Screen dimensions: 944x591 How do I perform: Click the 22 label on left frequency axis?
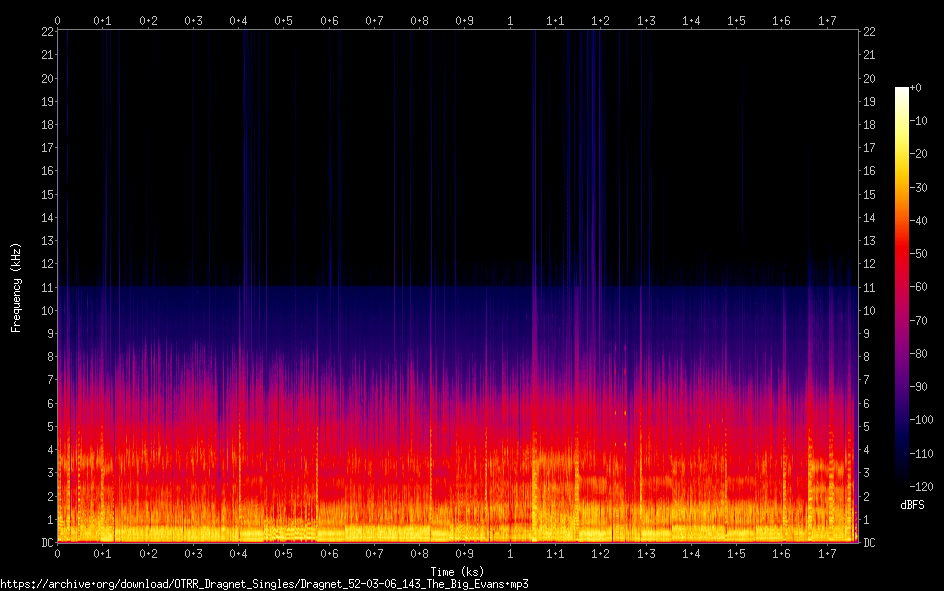46,32
